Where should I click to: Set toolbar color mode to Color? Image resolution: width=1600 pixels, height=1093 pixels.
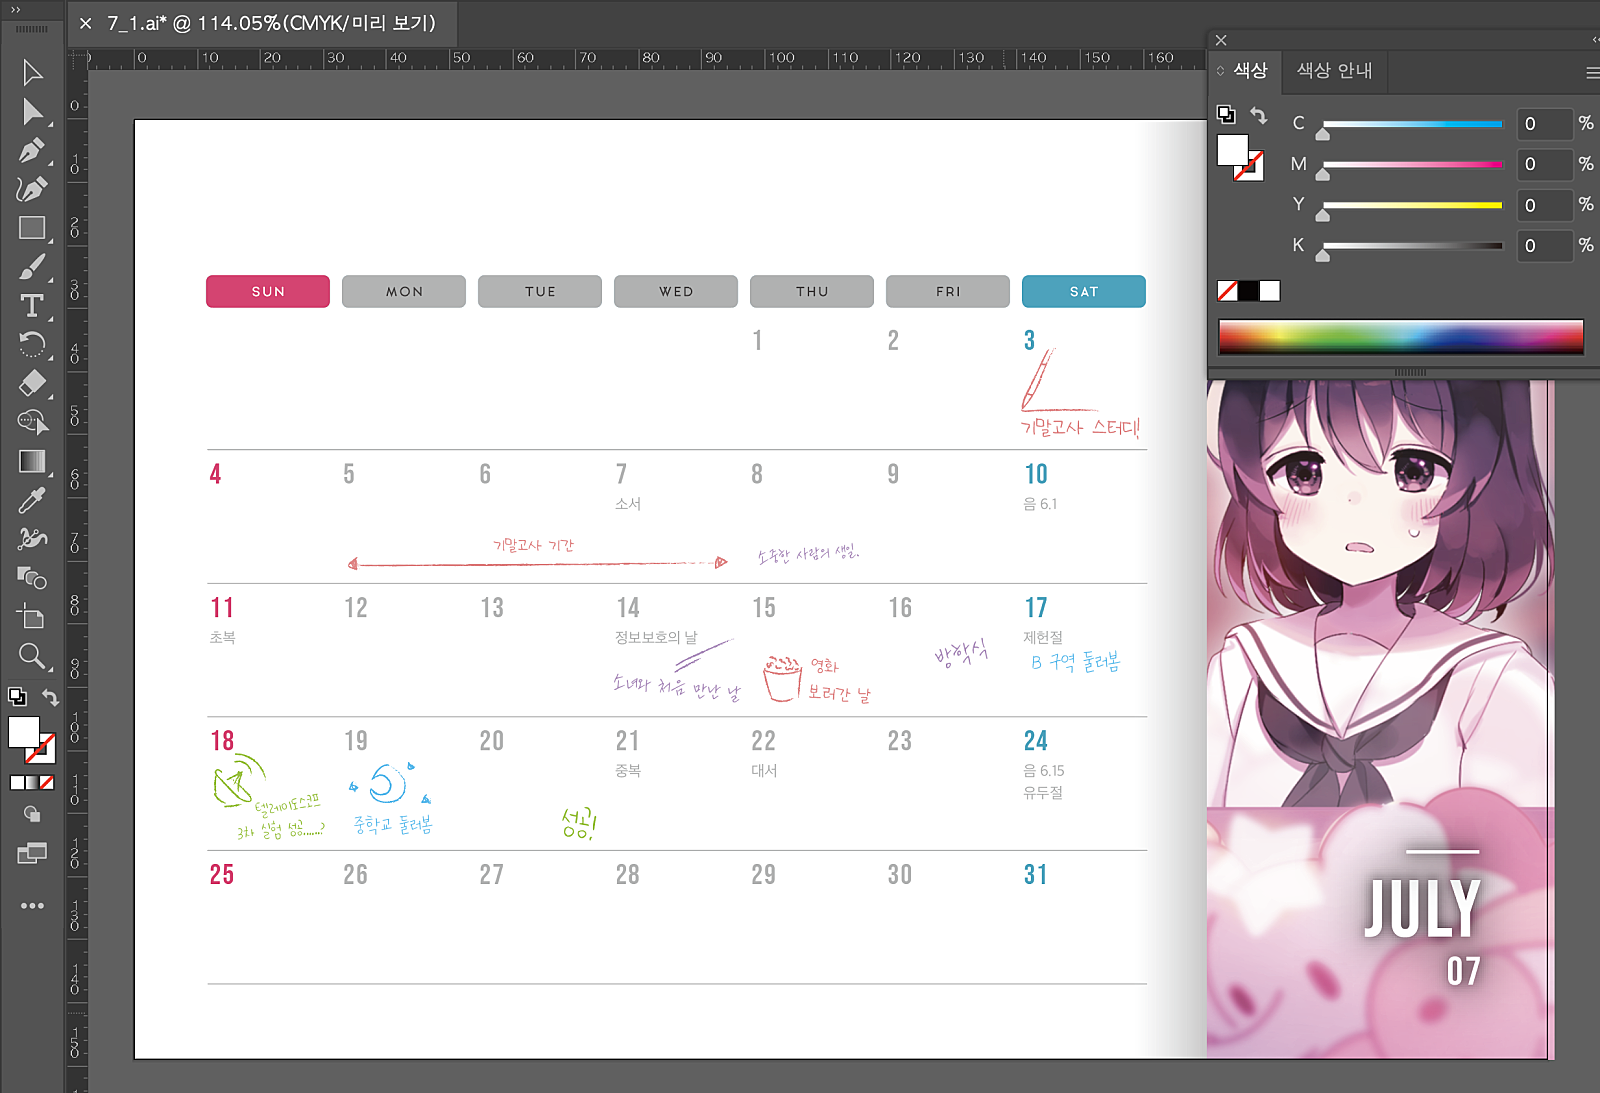17,783
